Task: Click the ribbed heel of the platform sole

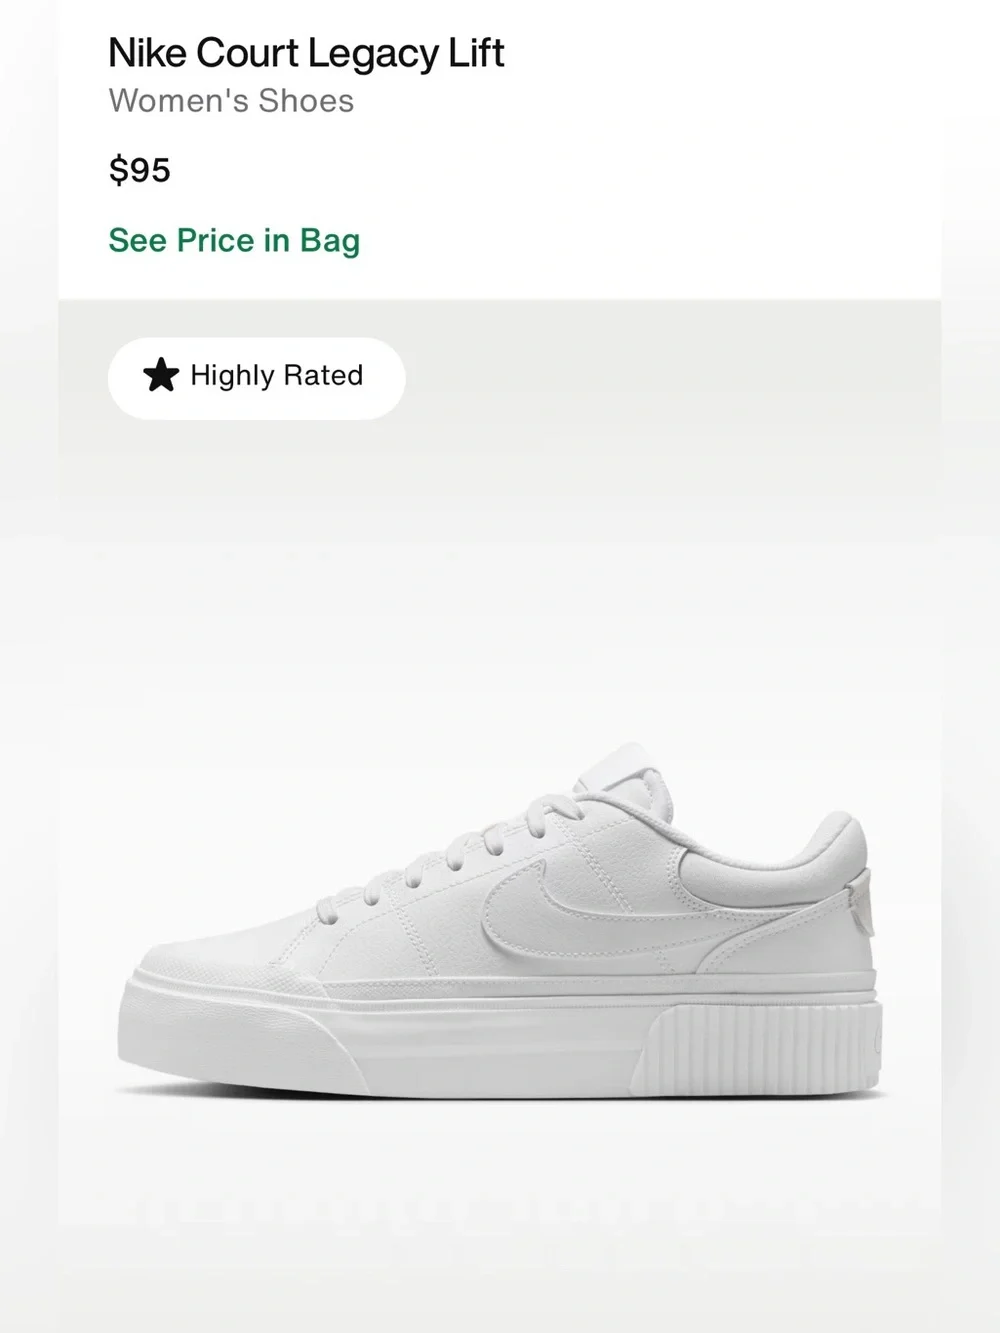Action: coord(762,1042)
